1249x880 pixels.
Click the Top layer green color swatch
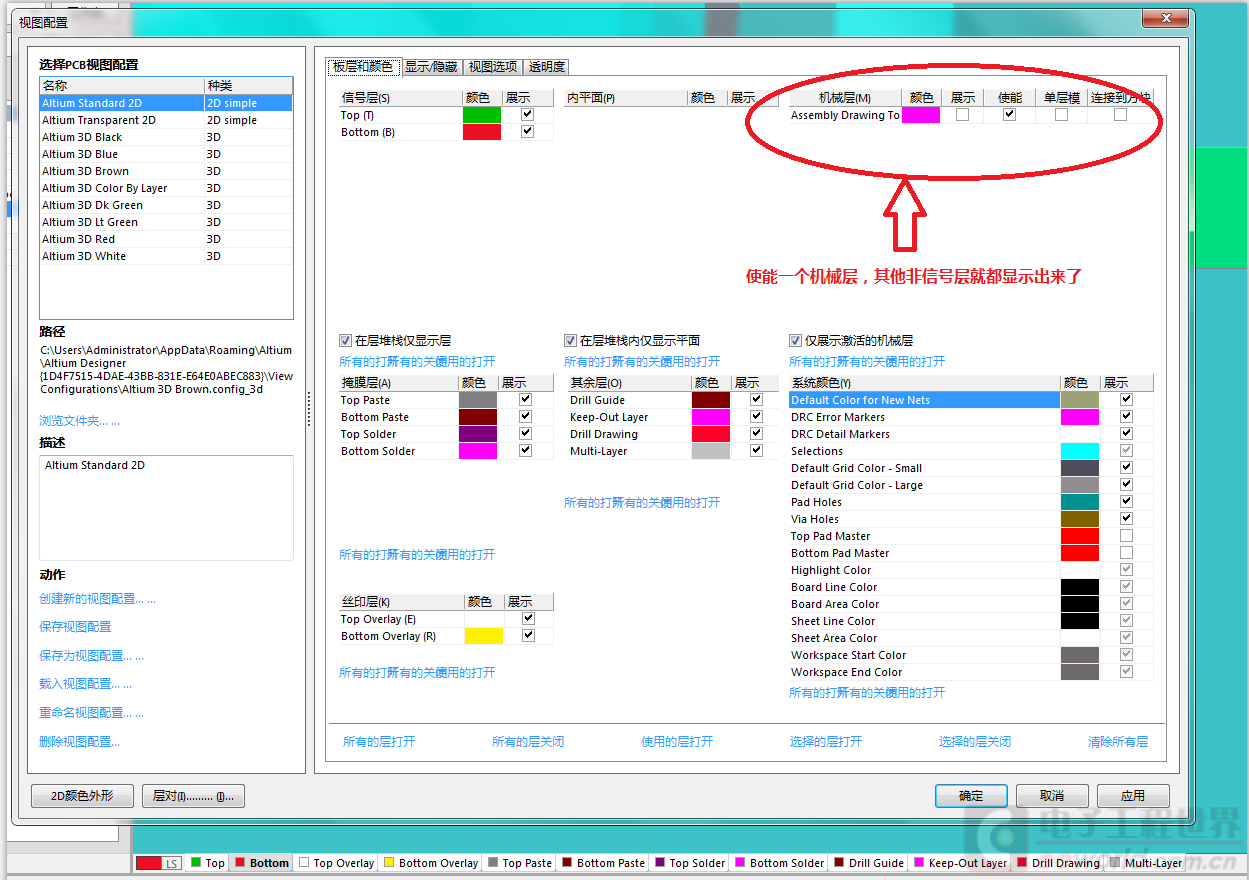pos(482,115)
